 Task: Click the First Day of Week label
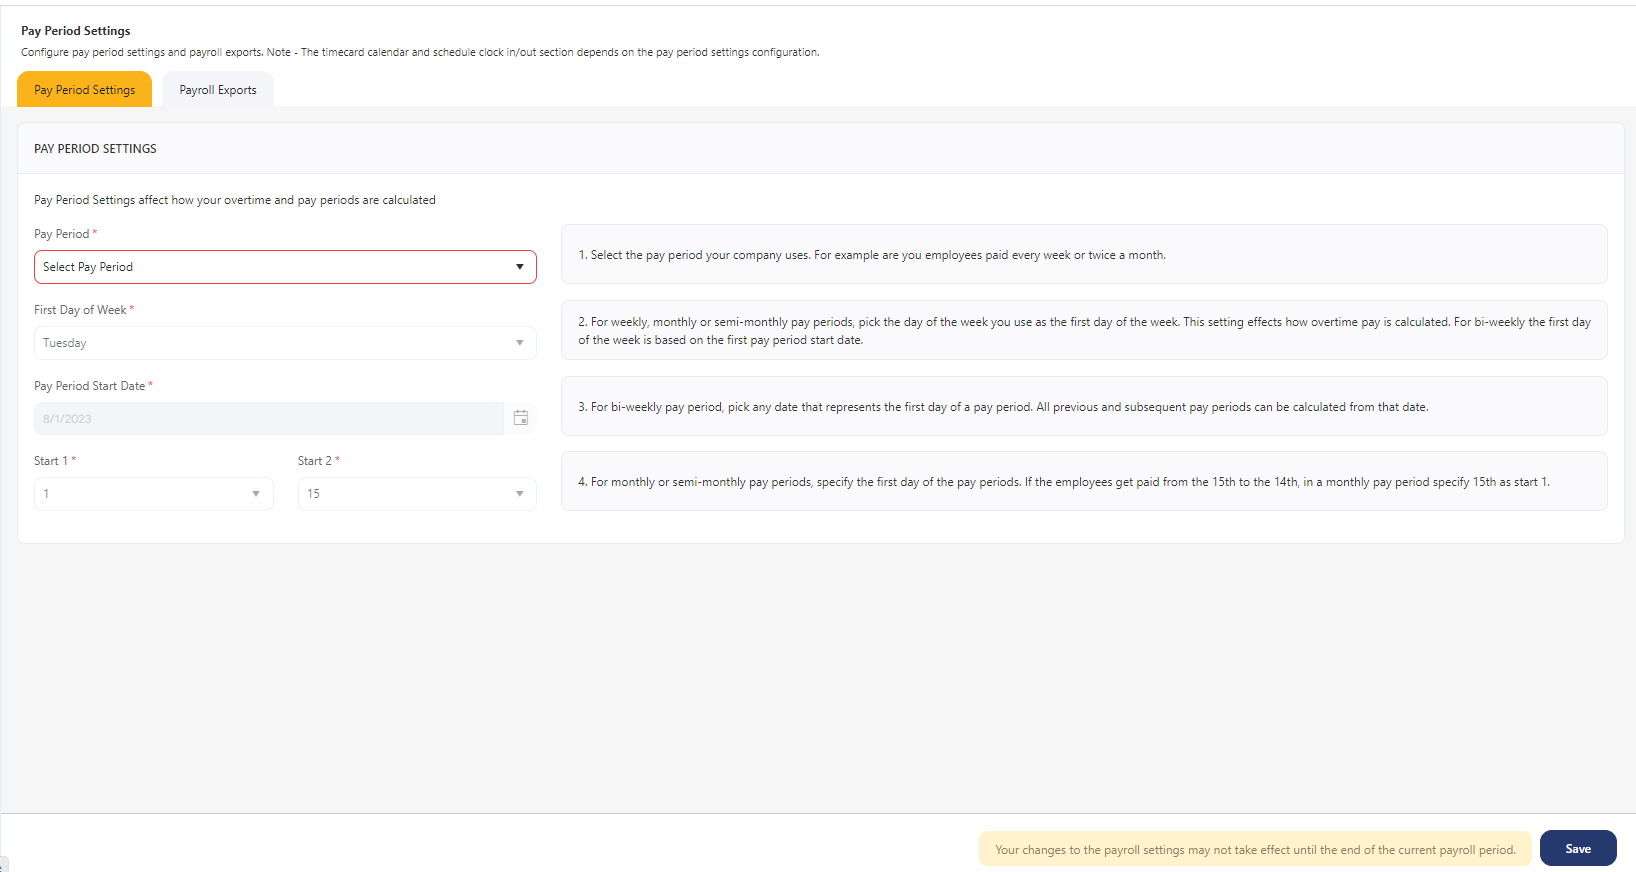80,310
